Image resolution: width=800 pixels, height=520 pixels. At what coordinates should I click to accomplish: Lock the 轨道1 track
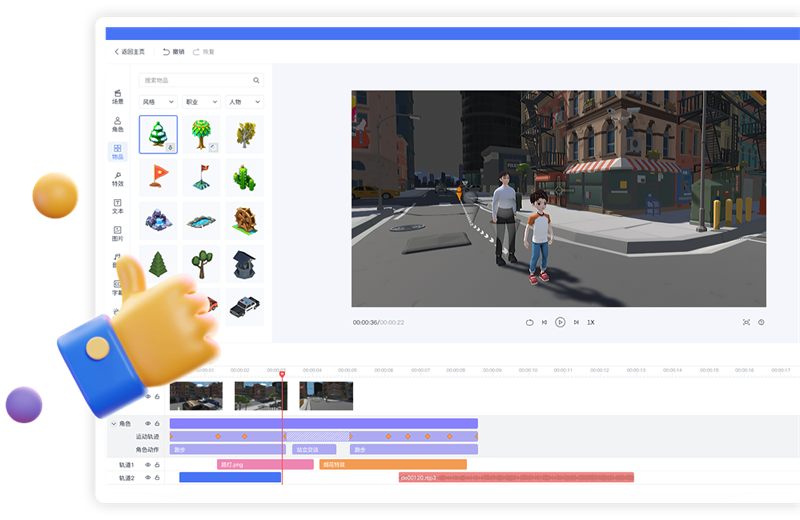coord(157,464)
